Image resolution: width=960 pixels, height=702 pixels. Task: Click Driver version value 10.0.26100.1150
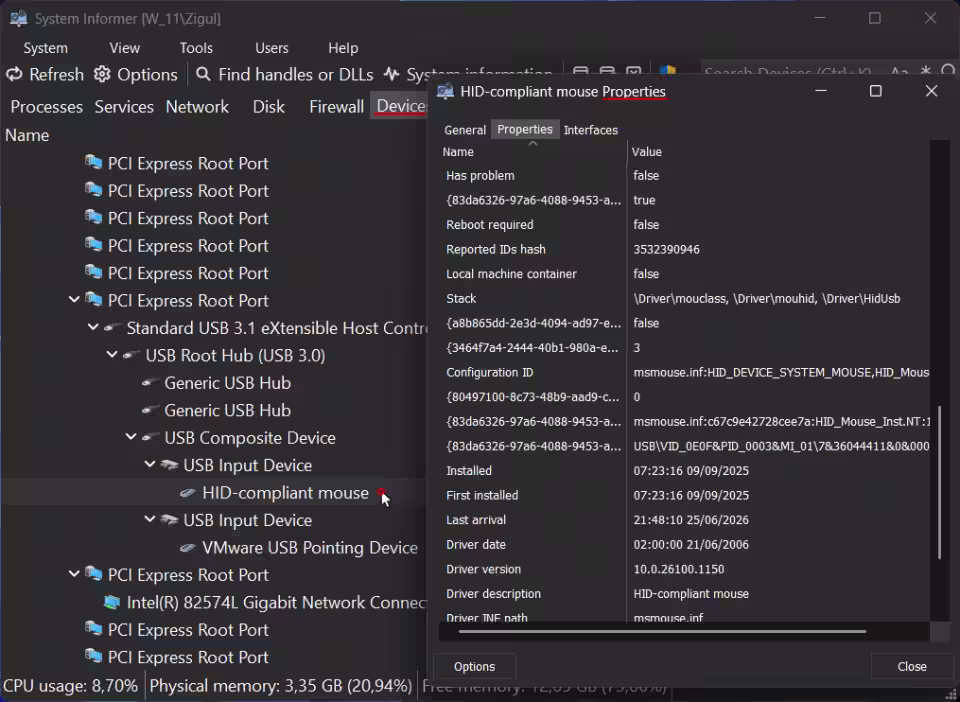click(x=678, y=569)
